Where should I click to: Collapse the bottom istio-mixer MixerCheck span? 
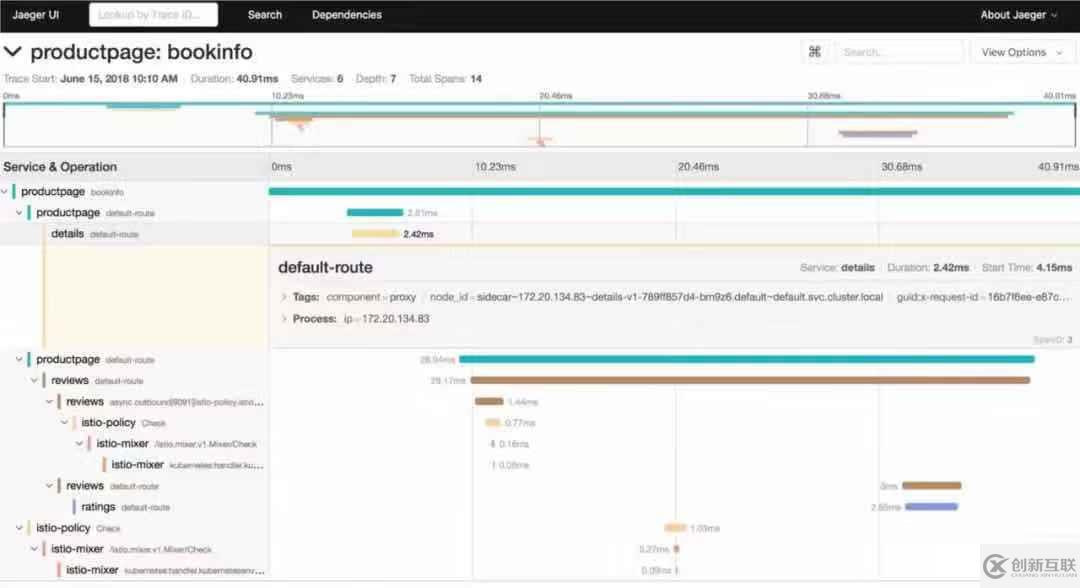(x=34, y=549)
